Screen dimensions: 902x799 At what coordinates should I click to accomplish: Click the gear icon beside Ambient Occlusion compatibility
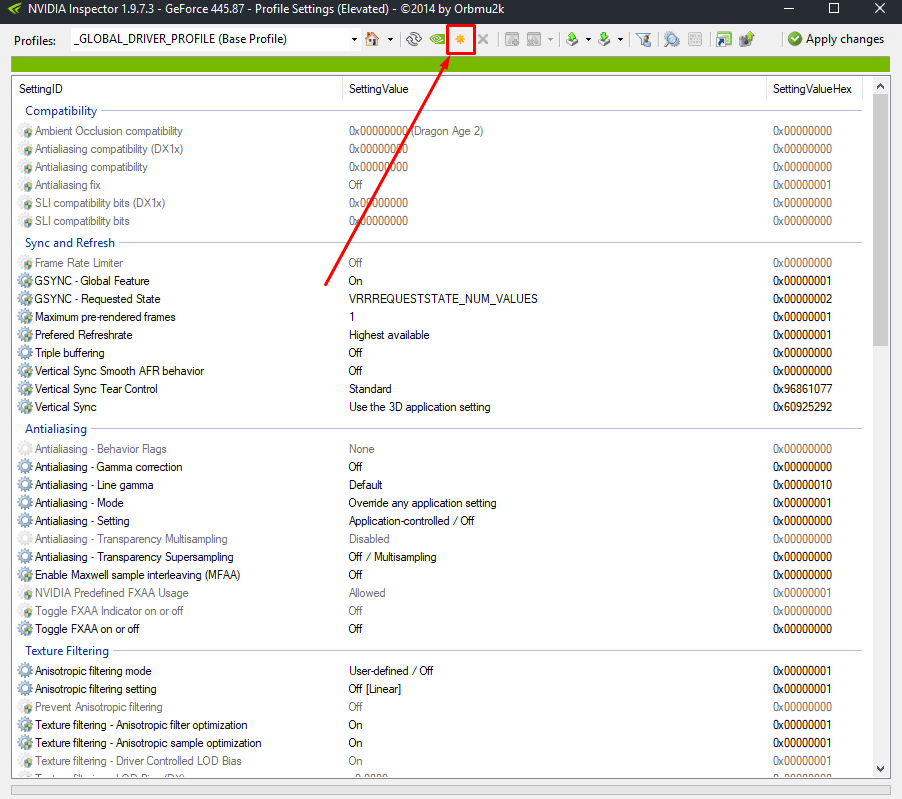(x=25, y=131)
